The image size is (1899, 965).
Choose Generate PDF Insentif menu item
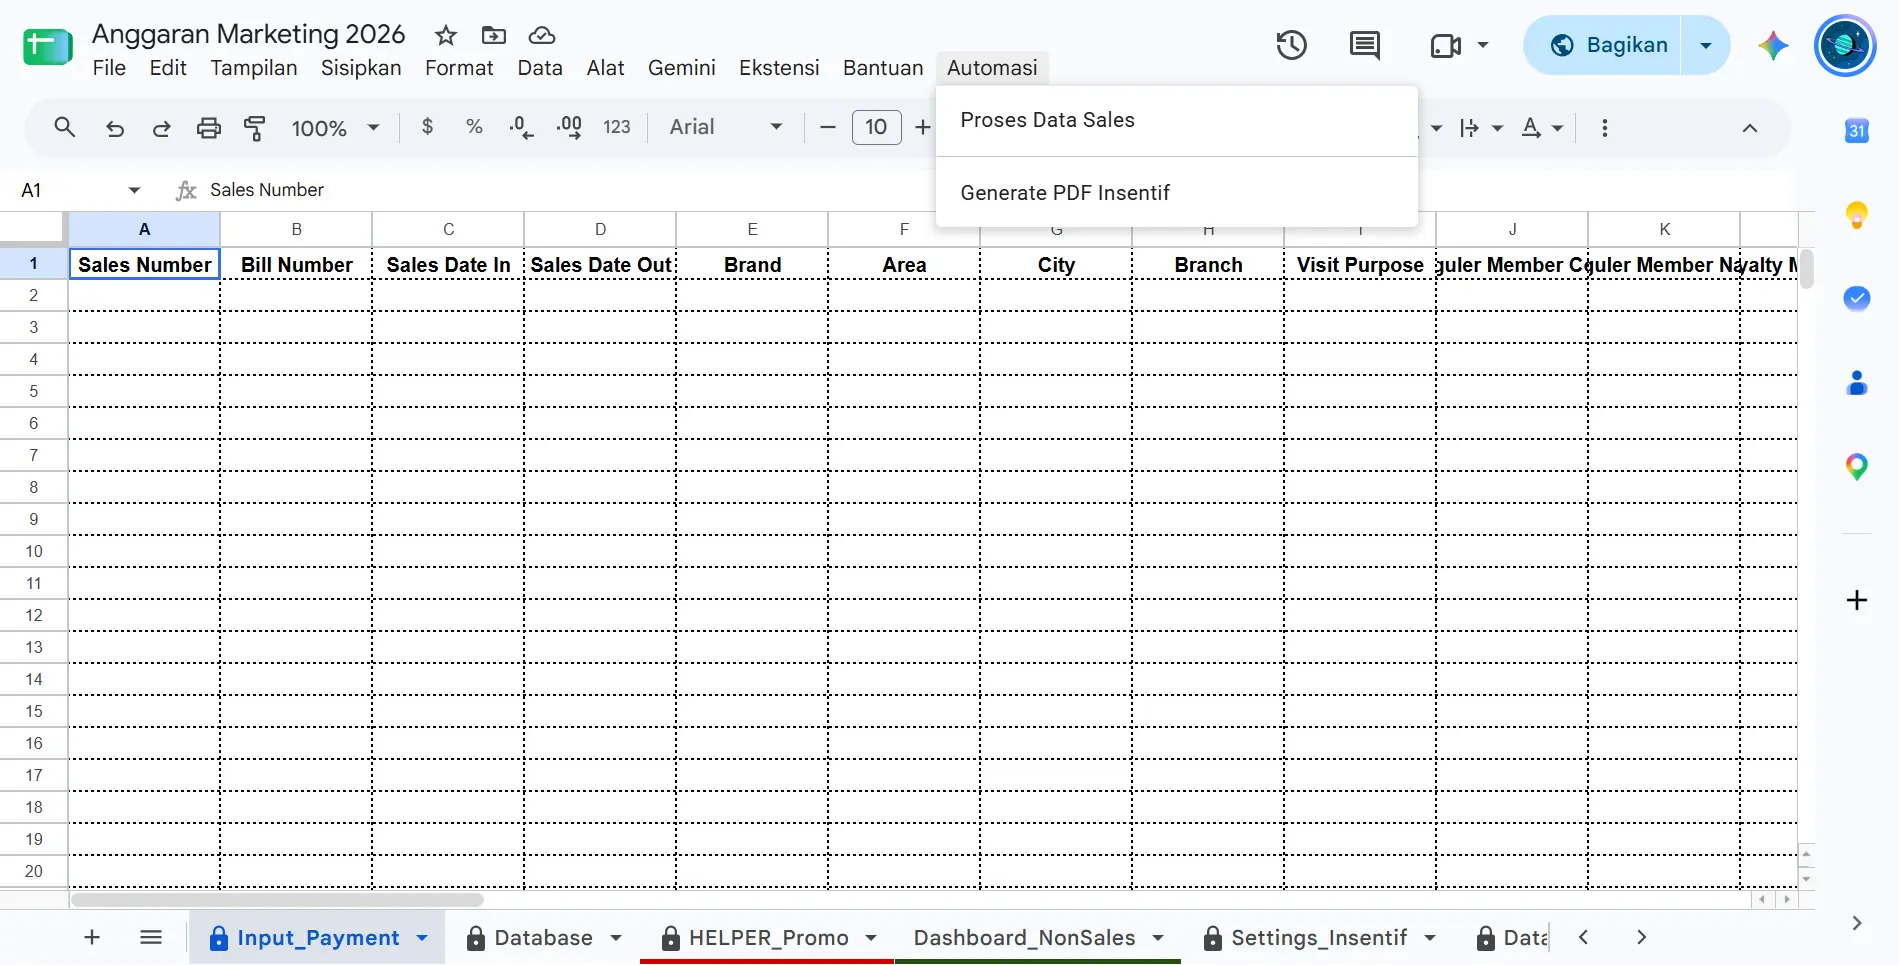pos(1177,193)
